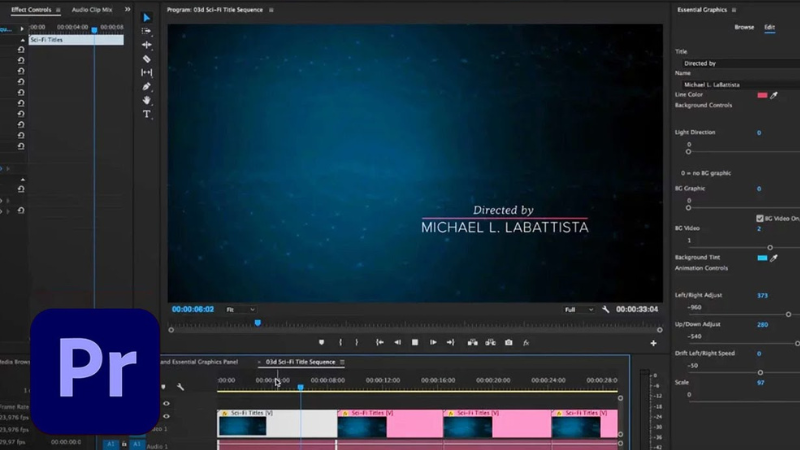Pick Line Color with eyedropper
The image size is (800, 450).
pos(774,95)
